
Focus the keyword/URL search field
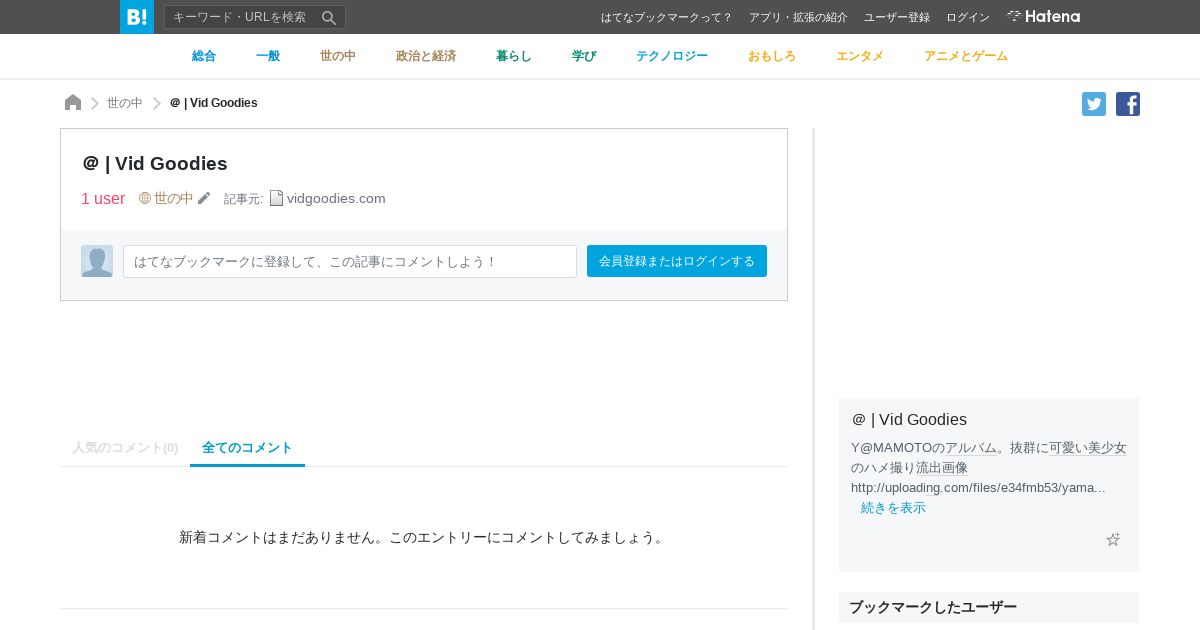[x=242, y=17]
